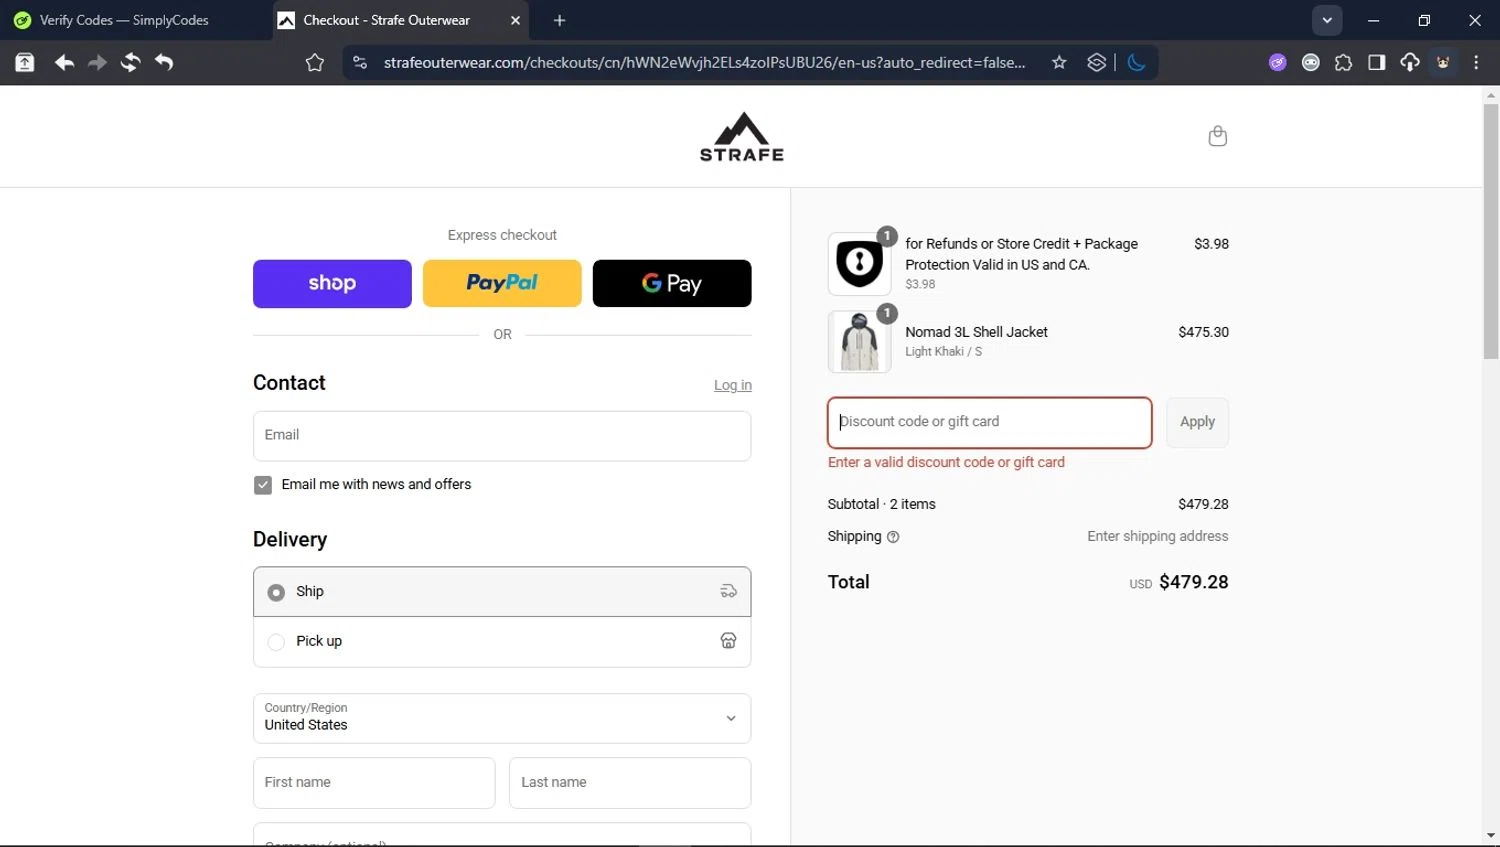Click the First name field

point(374,783)
